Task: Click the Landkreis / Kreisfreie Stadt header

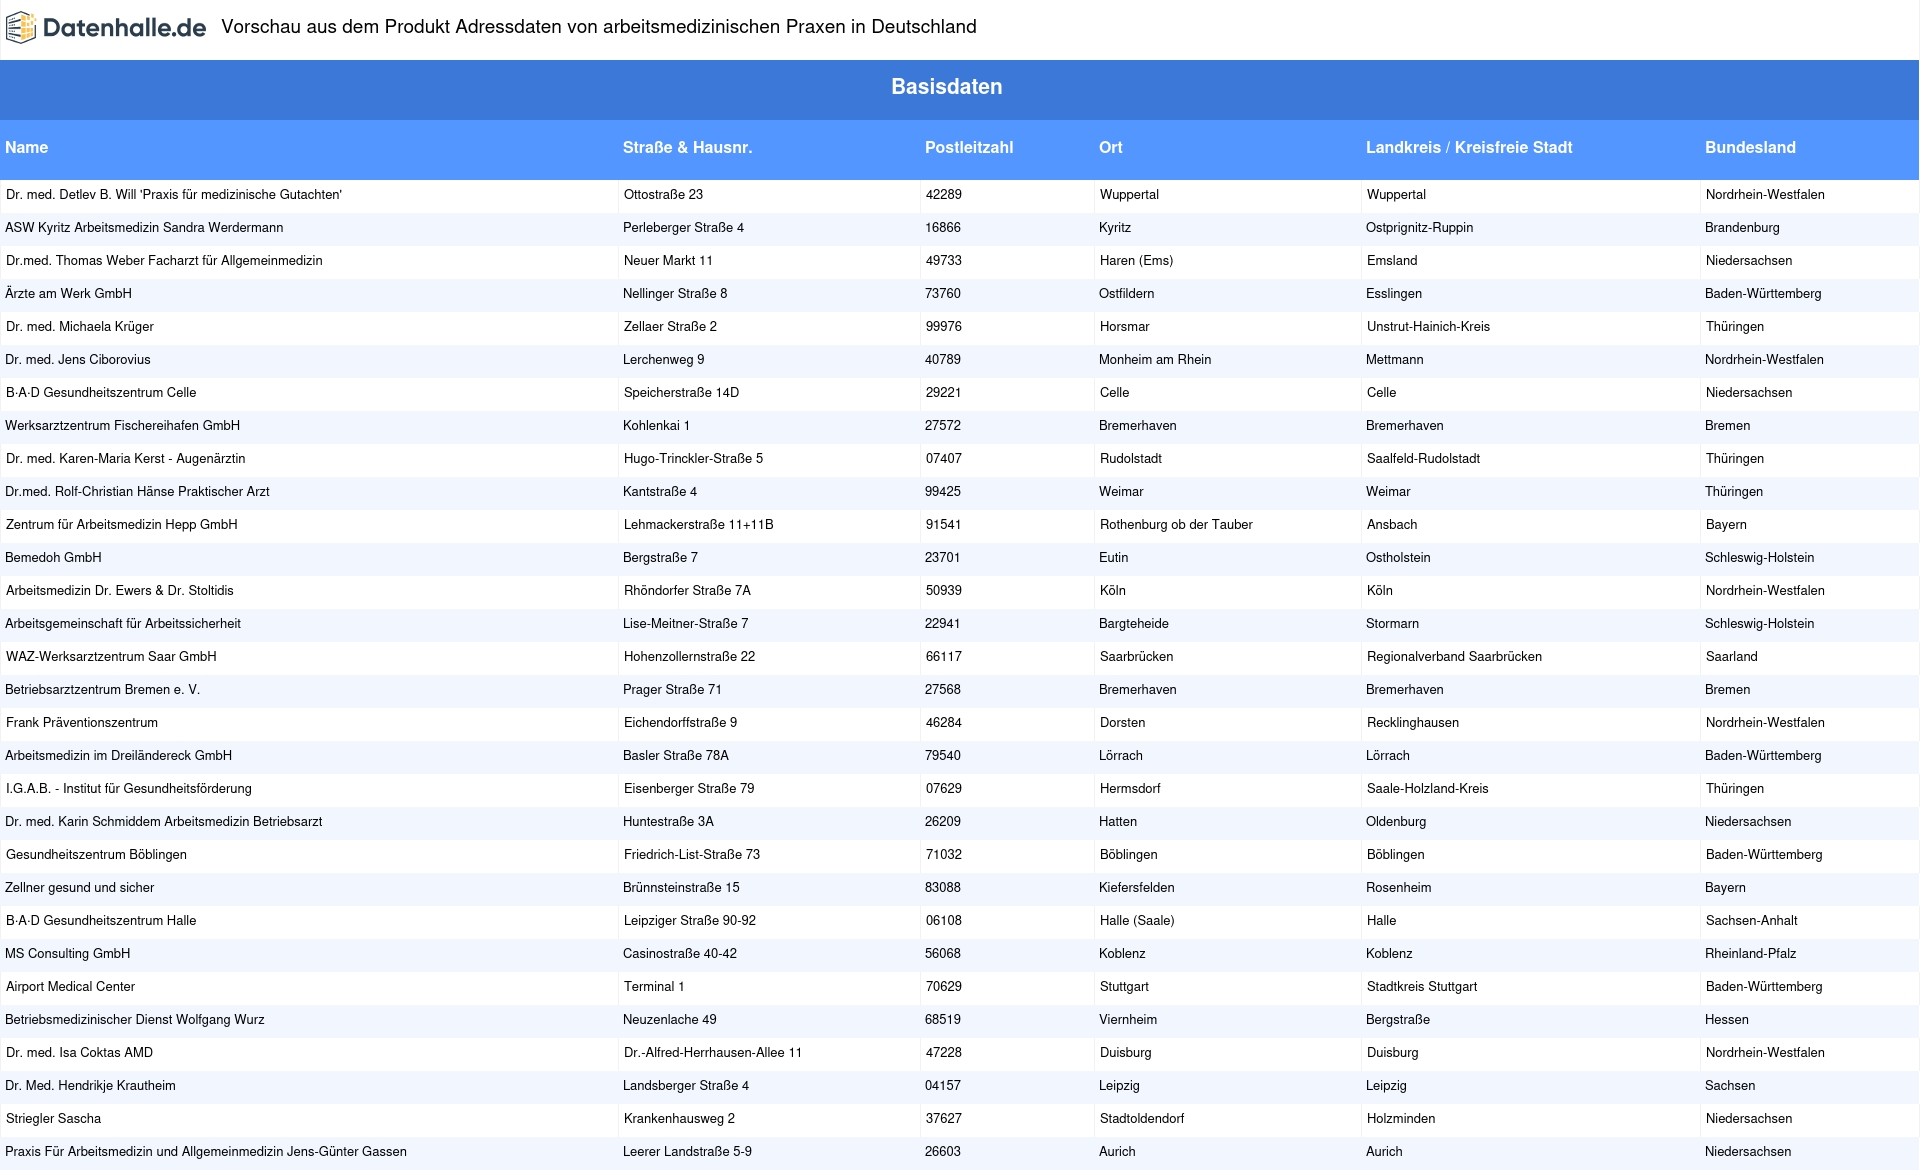Action: [1469, 148]
